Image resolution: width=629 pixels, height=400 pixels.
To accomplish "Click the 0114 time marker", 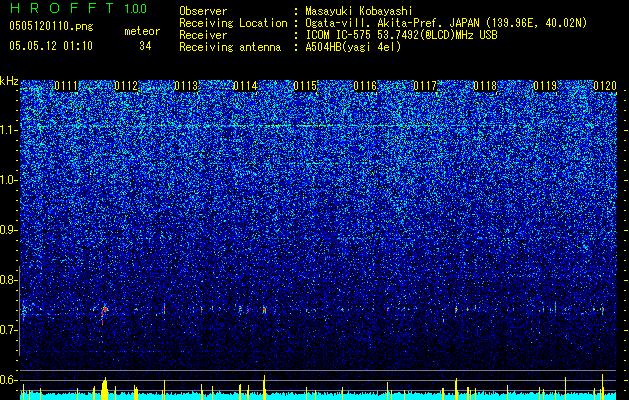I will click(246, 86).
